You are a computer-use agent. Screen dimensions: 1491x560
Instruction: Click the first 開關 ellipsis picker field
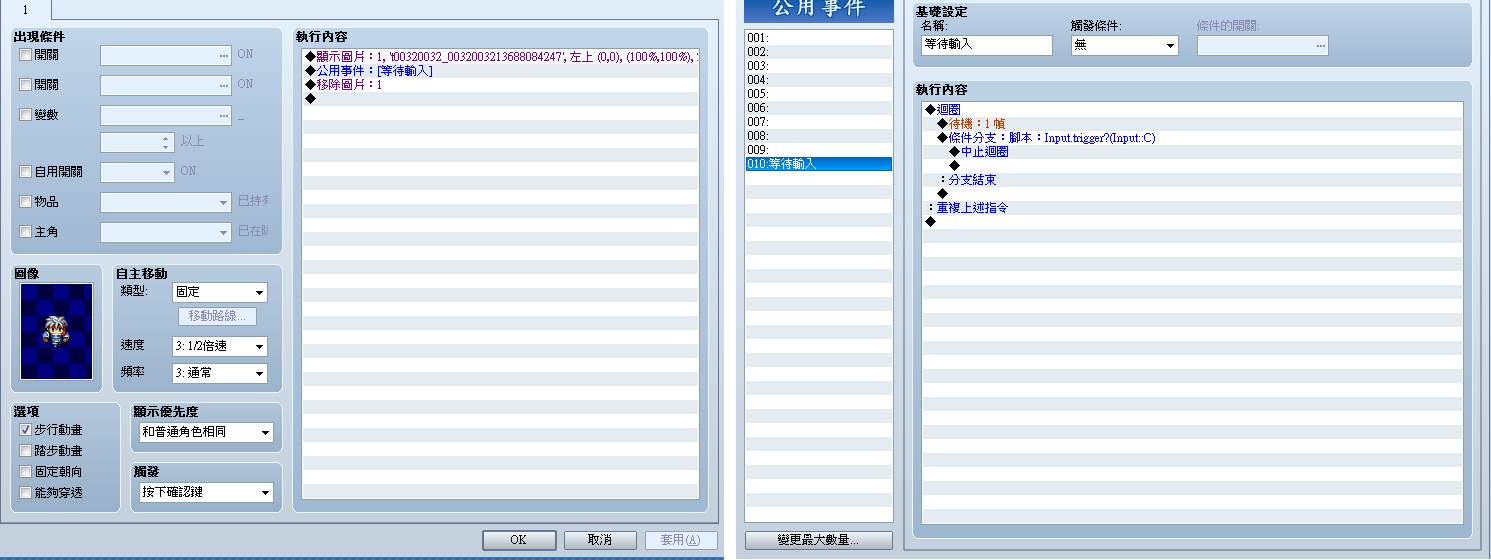pyautogui.click(x=166, y=54)
